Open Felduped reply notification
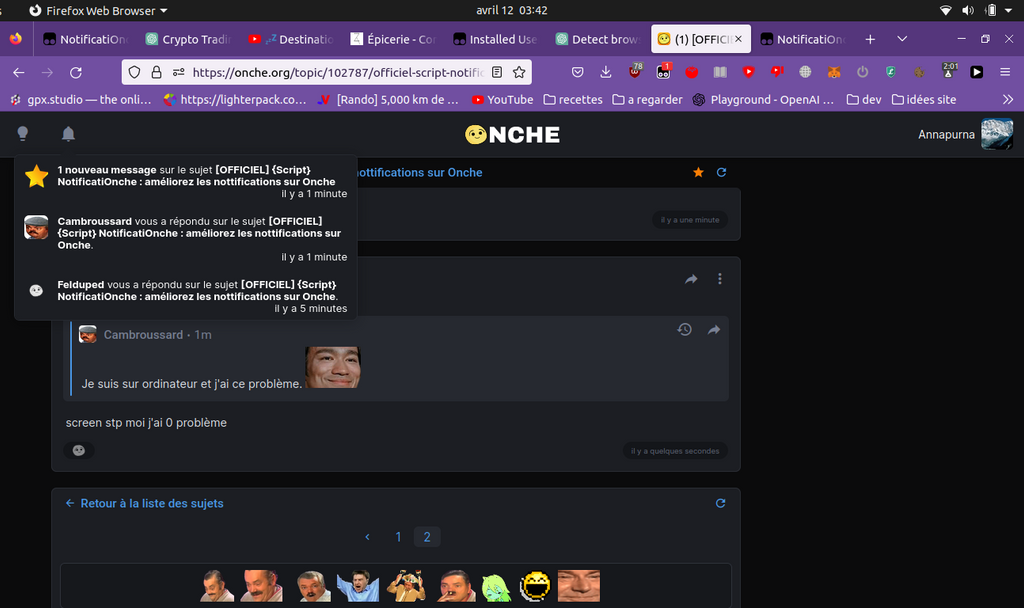This screenshot has width=1024, height=608. 185,296
